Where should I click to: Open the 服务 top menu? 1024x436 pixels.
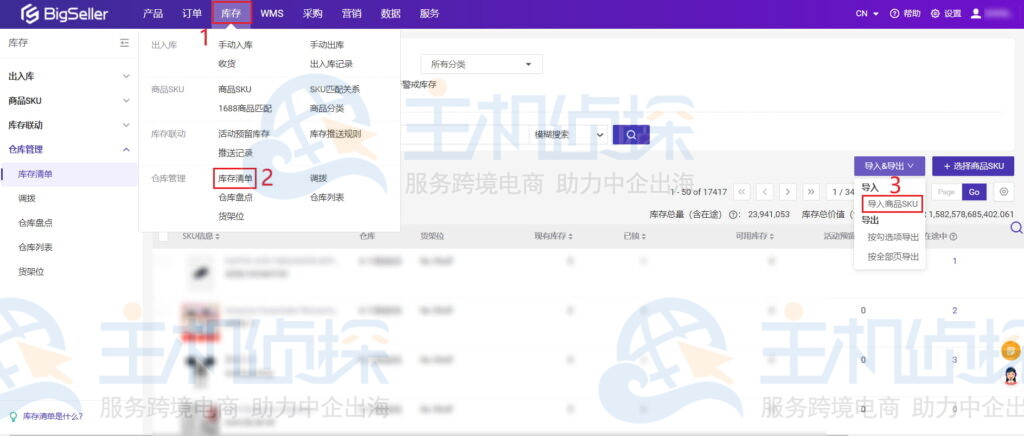click(429, 13)
